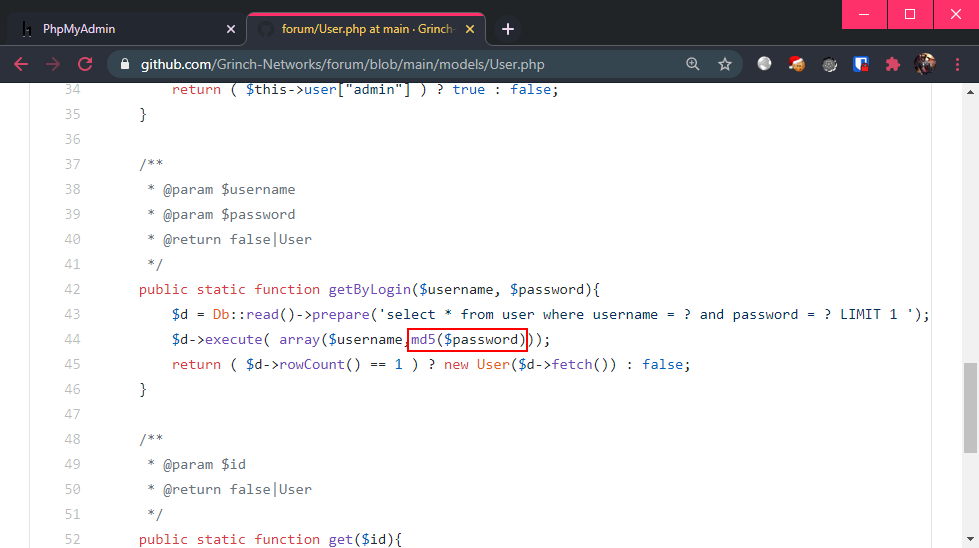Reload the GitHub page
Image resolution: width=979 pixels, height=548 pixels.
point(85,64)
